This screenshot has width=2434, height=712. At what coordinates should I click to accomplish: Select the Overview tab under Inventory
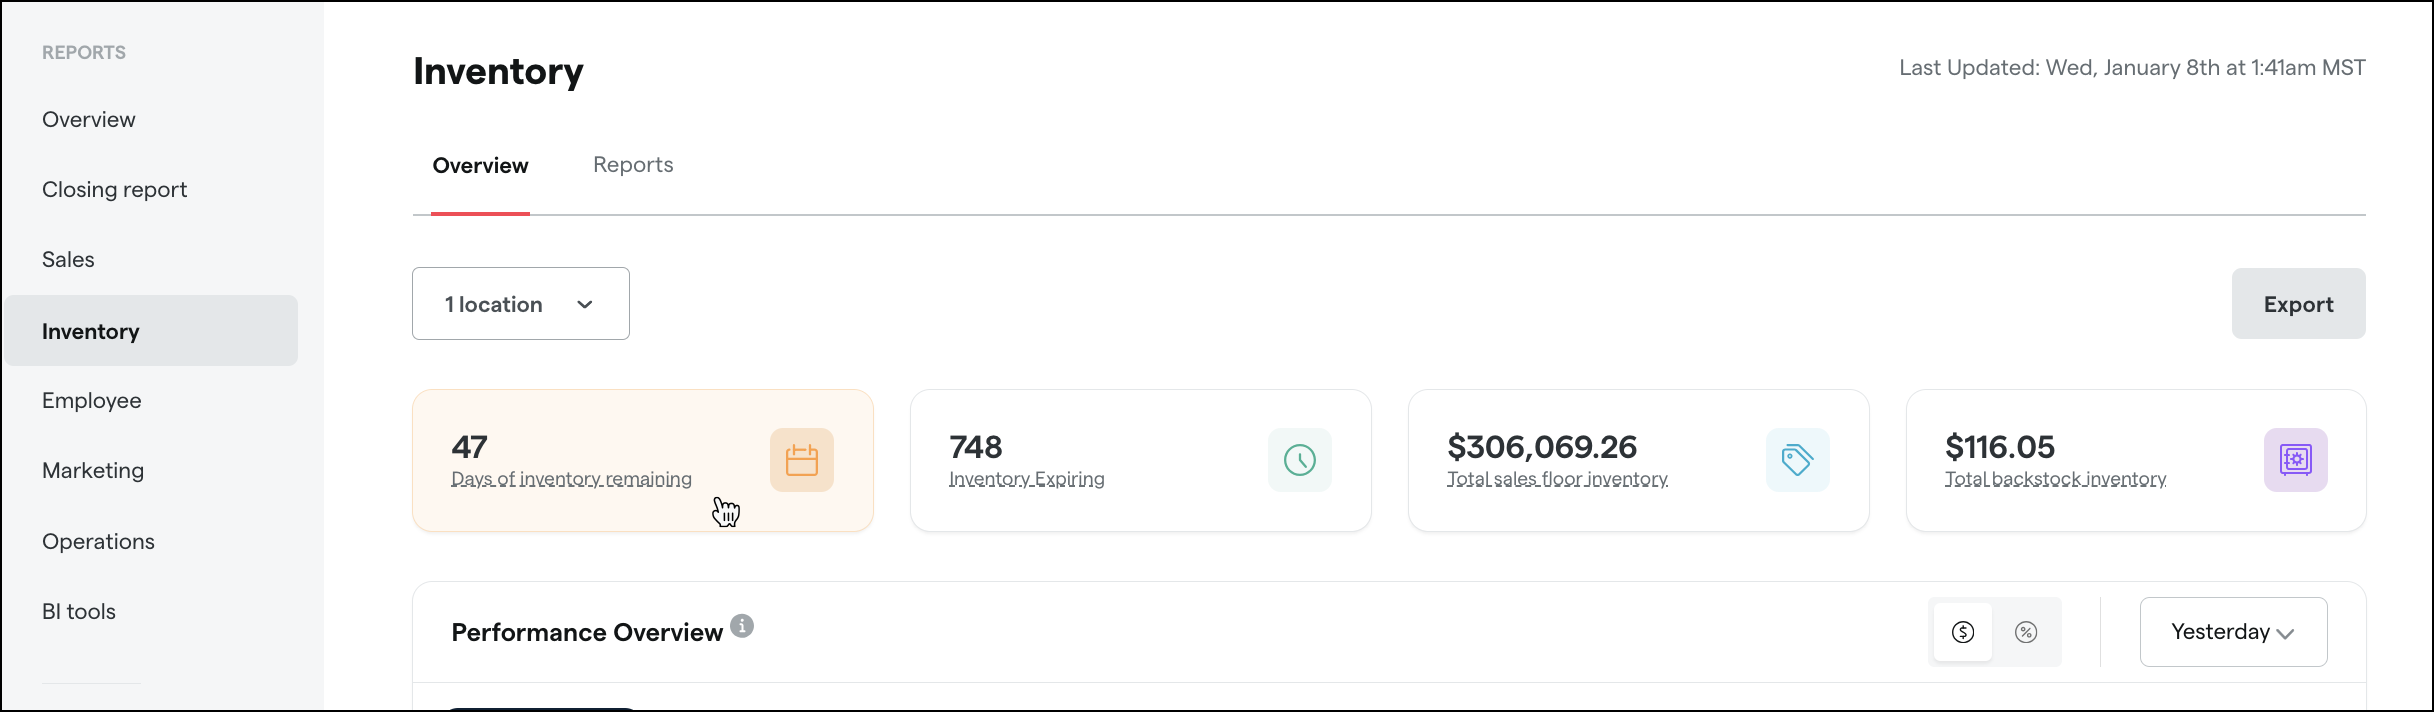(x=480, y=166)
